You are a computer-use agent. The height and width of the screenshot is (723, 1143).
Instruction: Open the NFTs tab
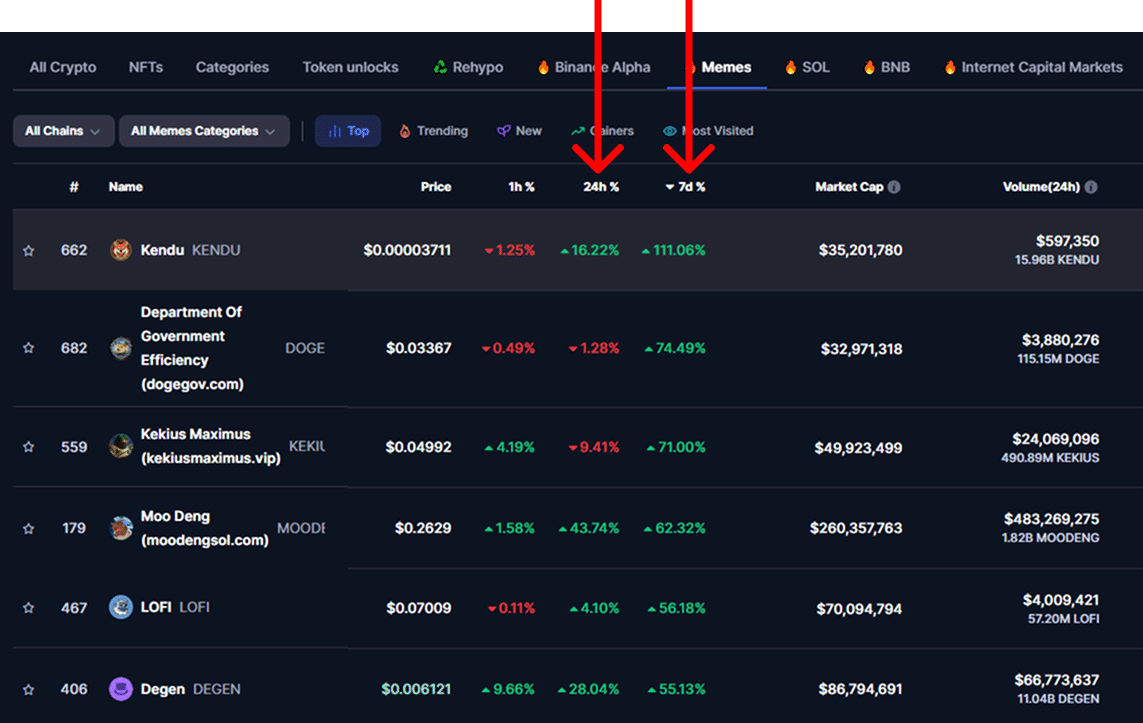tap(146, 67)
